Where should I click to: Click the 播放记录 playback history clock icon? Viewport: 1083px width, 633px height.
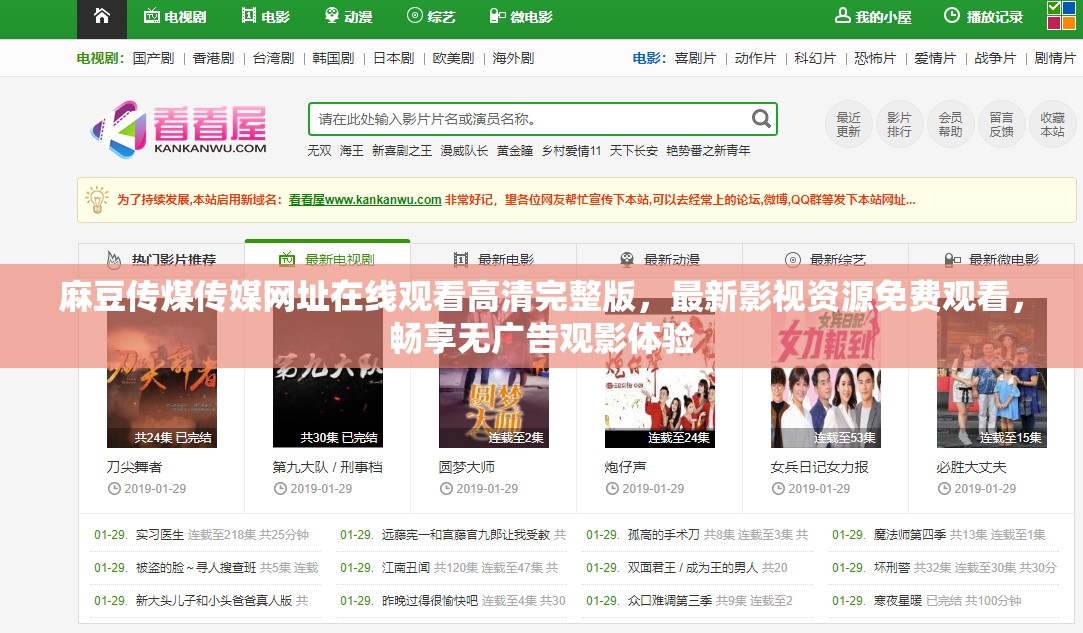950,16
